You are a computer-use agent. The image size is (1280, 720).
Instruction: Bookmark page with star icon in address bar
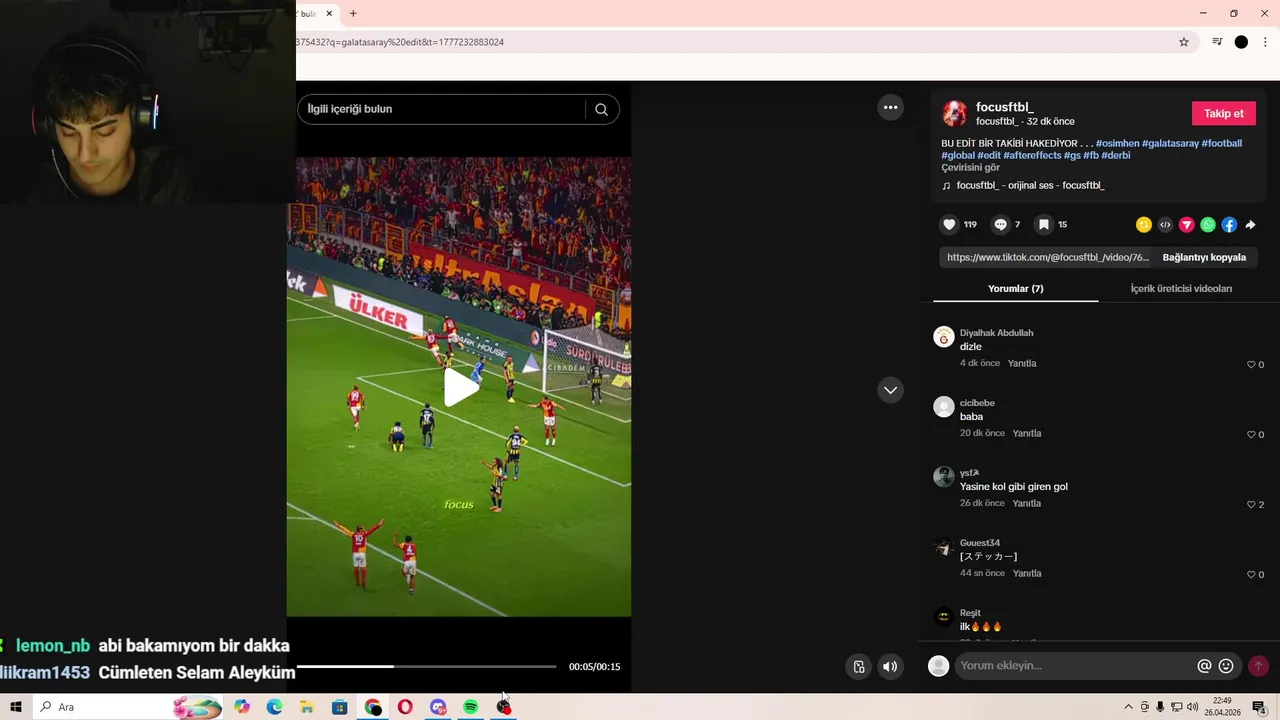1184,42
